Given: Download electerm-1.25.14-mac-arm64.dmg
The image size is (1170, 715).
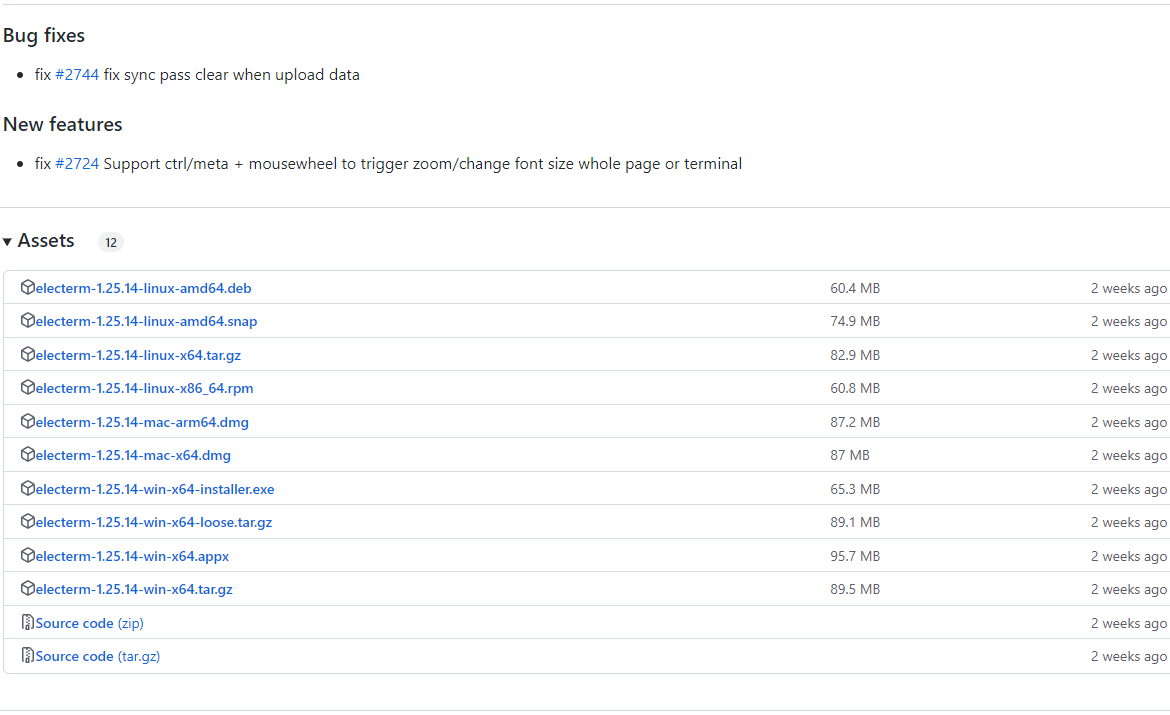Looking at the screenshot, I should click(142, 422).
